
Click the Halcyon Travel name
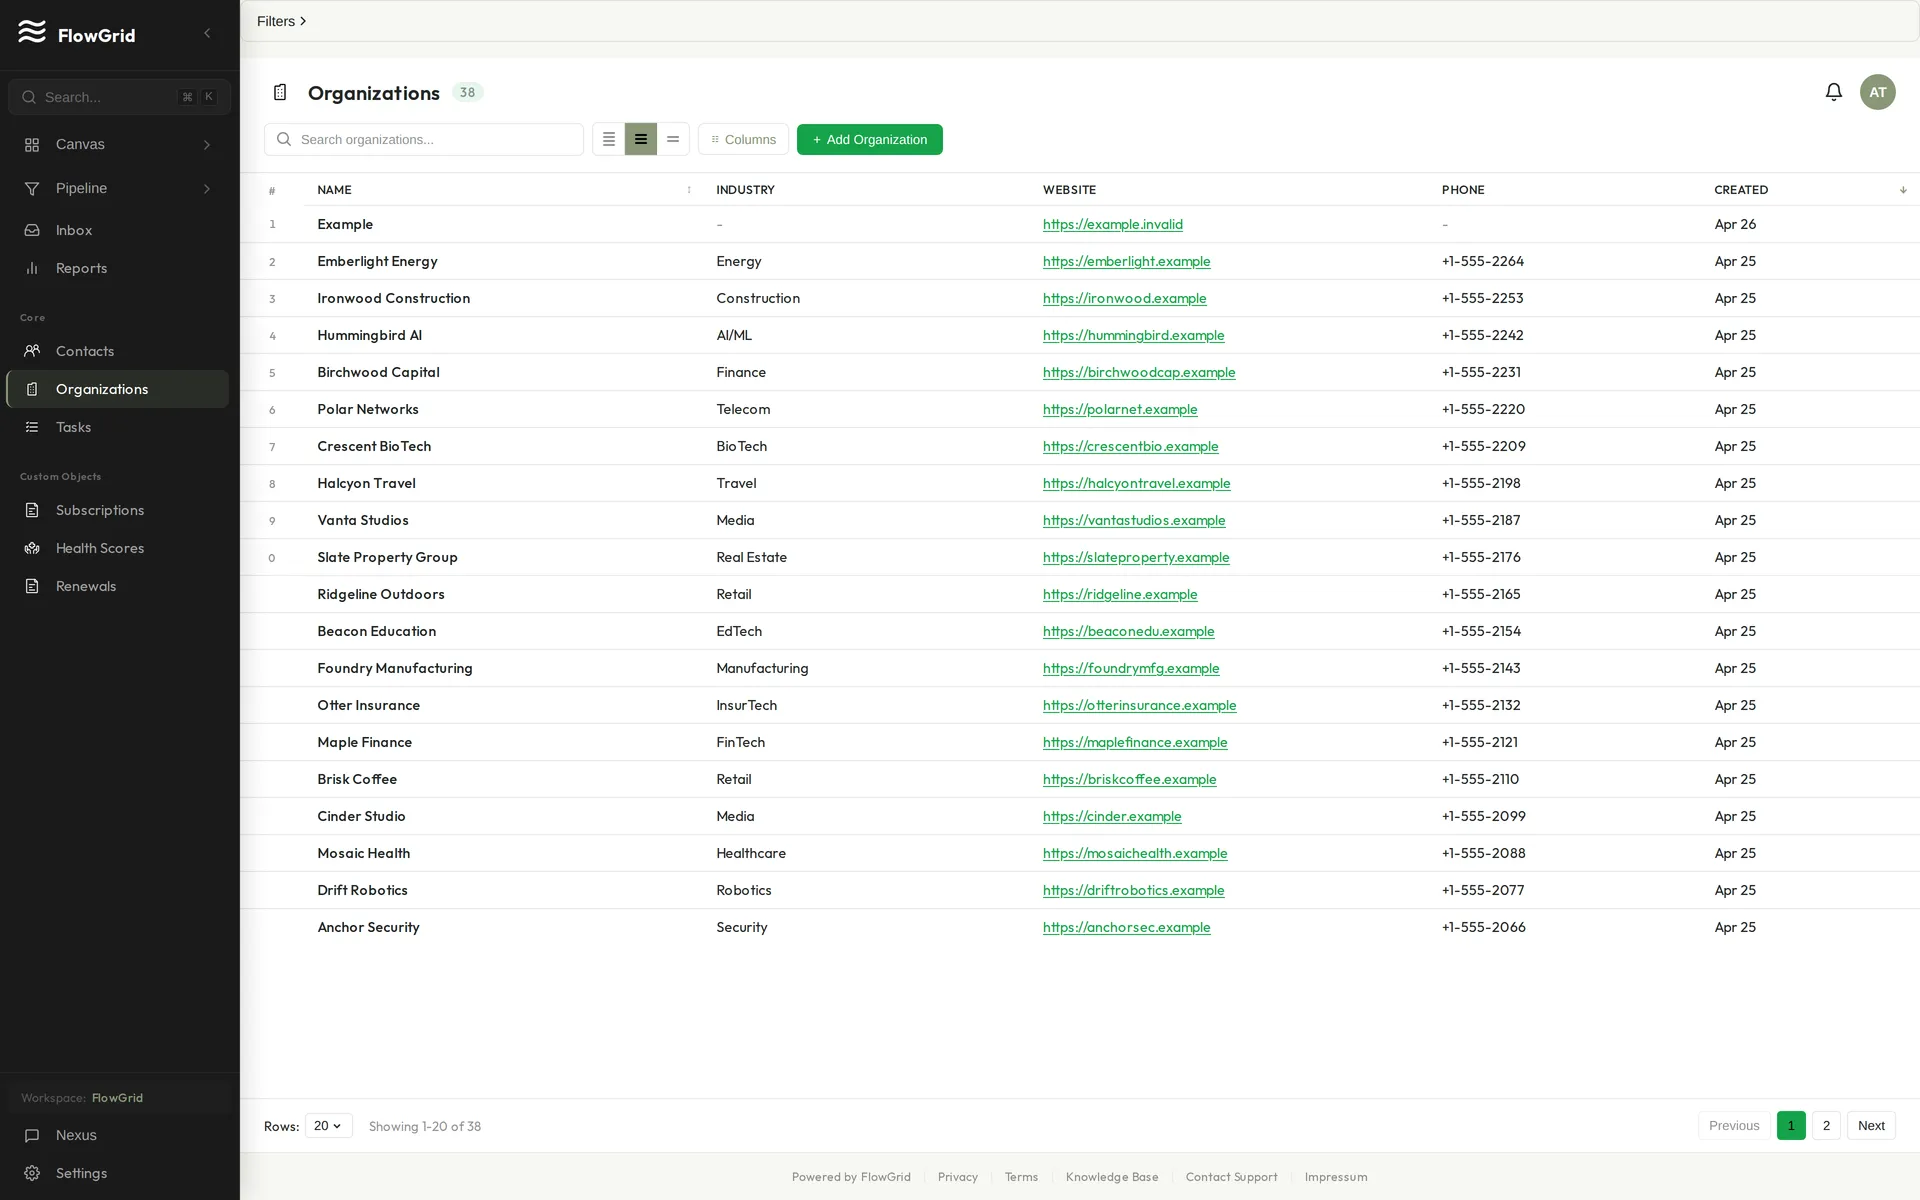[x=366, y=483]
